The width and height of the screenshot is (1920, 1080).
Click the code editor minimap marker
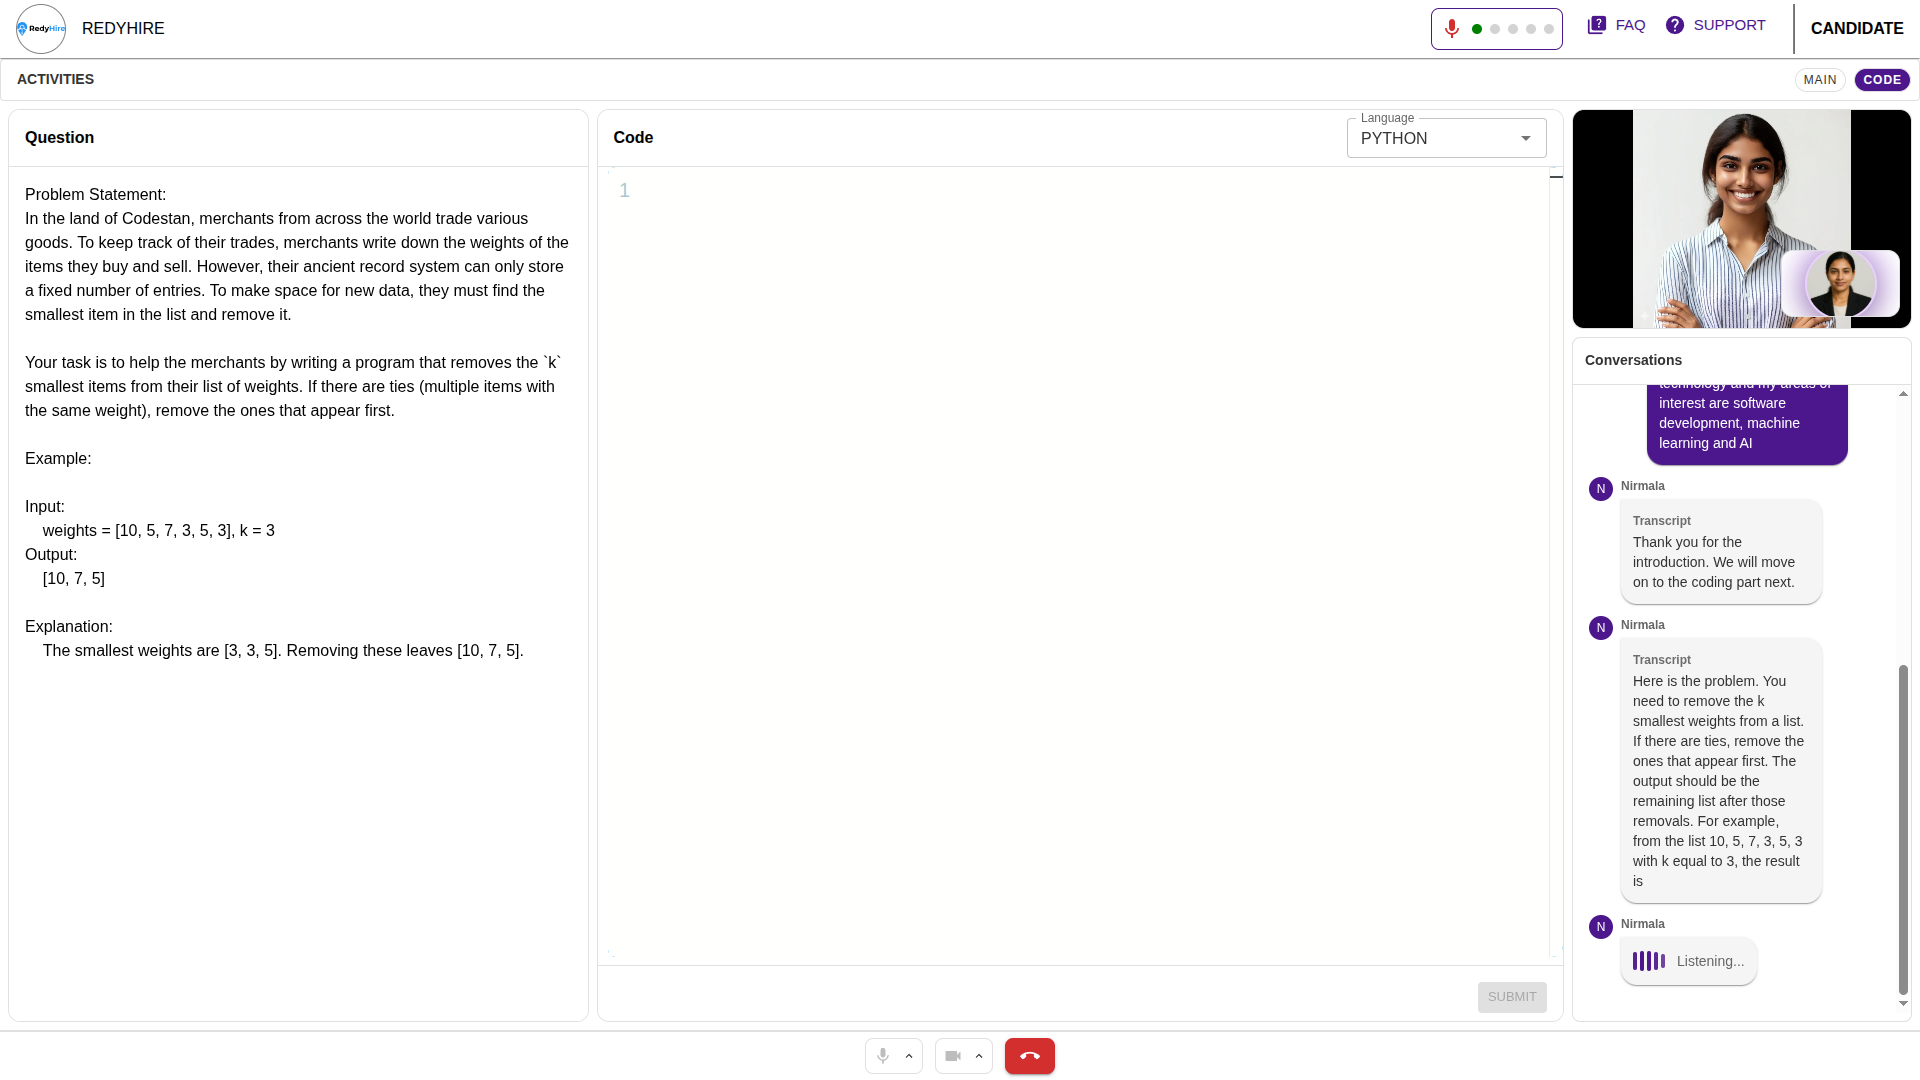coord(1556,177)
